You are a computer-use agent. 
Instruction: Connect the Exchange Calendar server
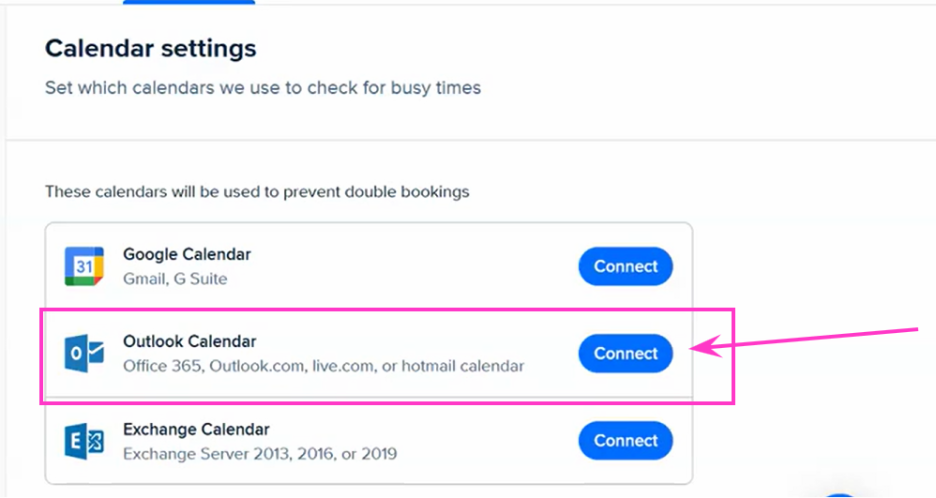point(626,441)
